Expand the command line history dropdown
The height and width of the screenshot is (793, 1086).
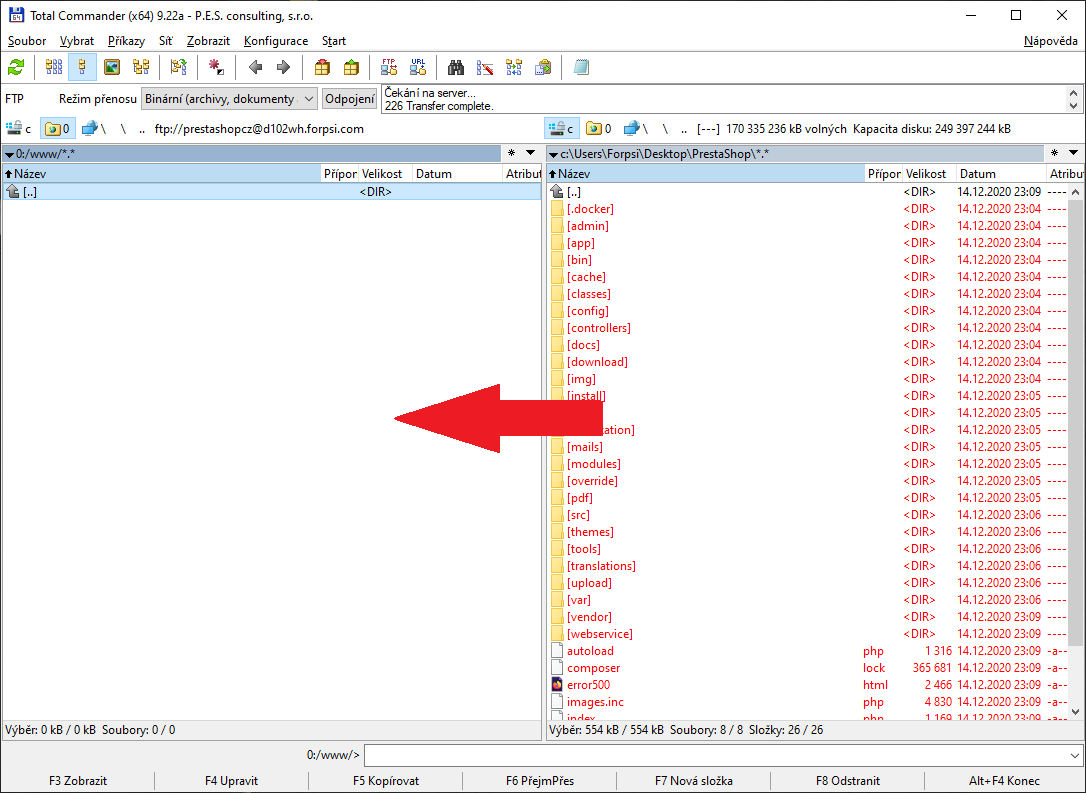(1074, 755)
